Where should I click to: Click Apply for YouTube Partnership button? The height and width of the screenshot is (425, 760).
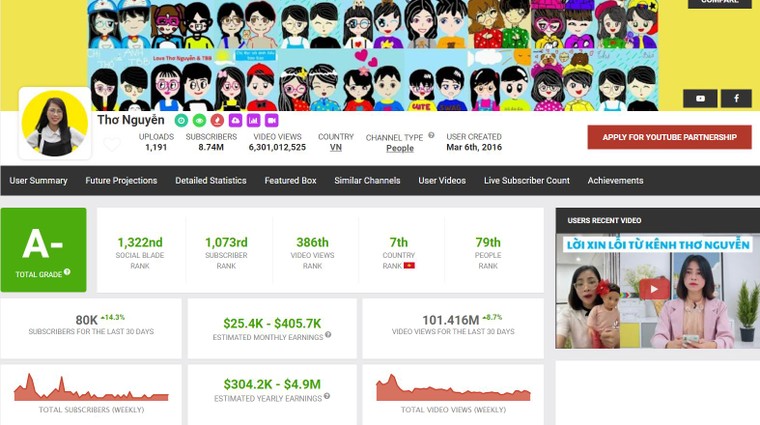[x=669, y=137]
